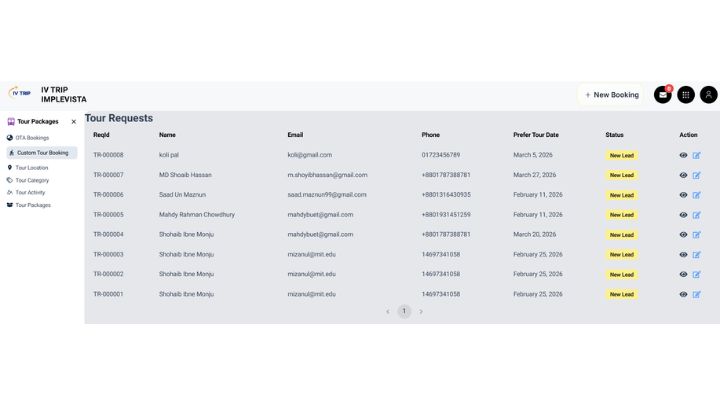This screenshot has width=720, height=405.
Task: Open the user profile icon
Action: 708,95
